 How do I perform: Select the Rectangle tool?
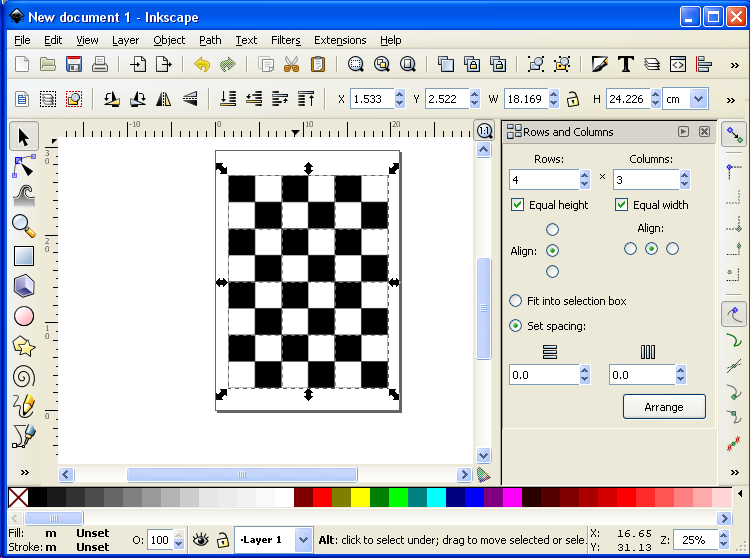tap(23, 256)
